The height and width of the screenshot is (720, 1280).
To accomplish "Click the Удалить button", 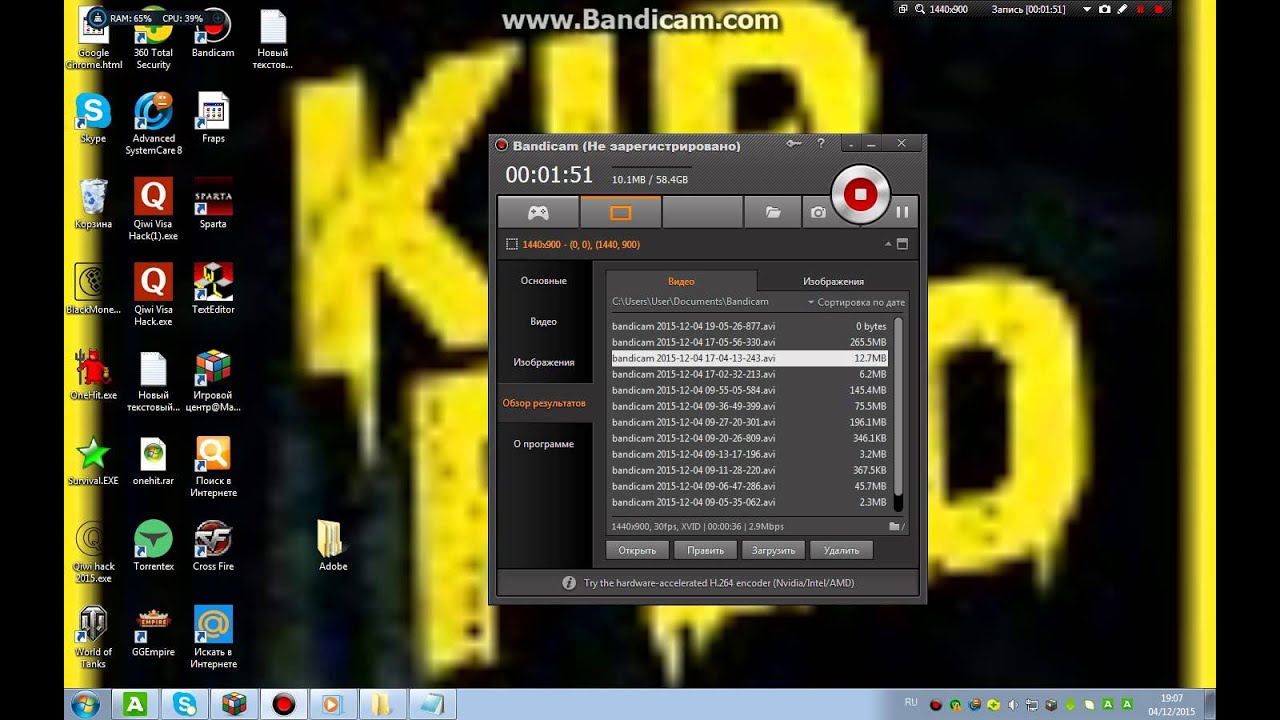I will pyautogui.click(x=841, y=550).
